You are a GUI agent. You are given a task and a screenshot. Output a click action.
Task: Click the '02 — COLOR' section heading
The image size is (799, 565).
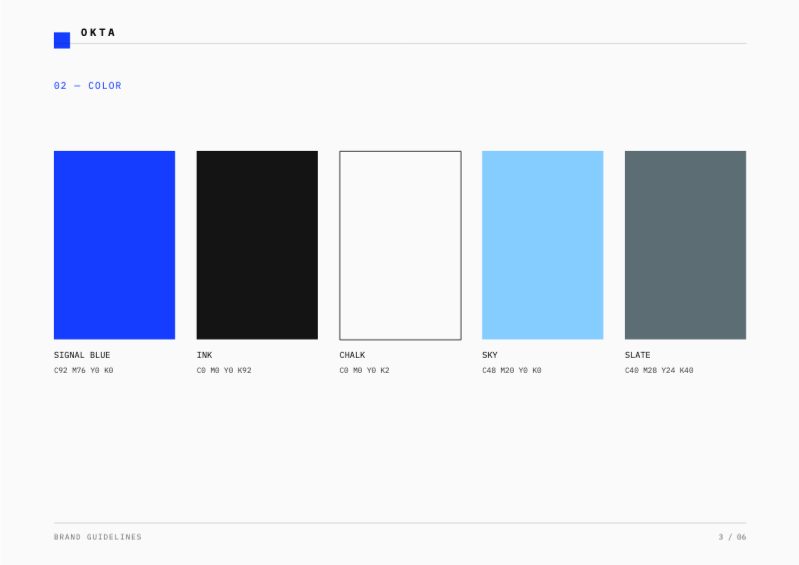88,86
